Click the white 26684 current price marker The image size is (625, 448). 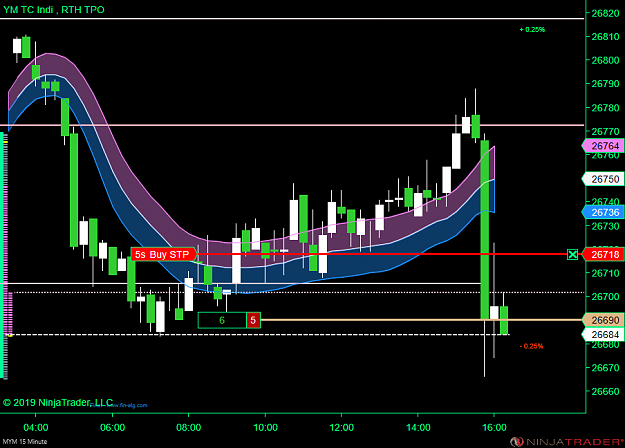coord(603,334)
